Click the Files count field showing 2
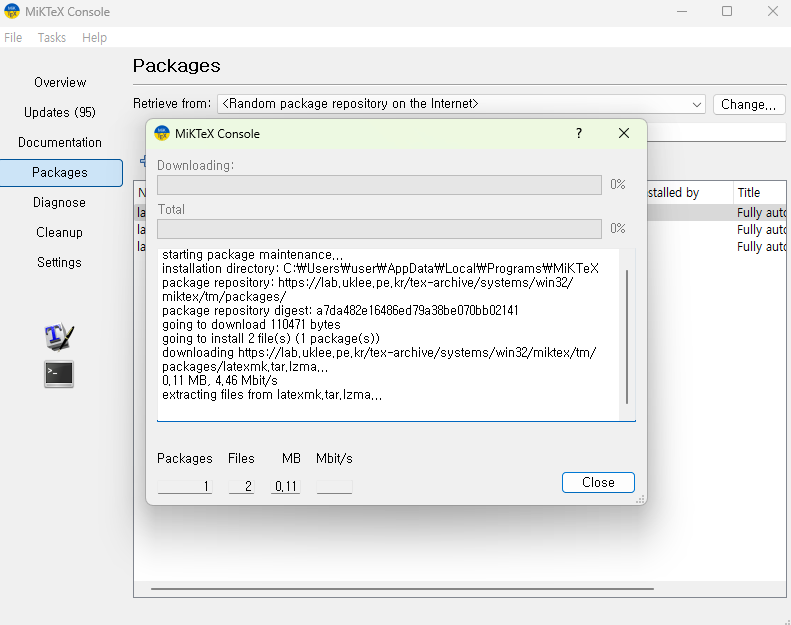This screenshot has width=791, height=625. pos(241,486)
